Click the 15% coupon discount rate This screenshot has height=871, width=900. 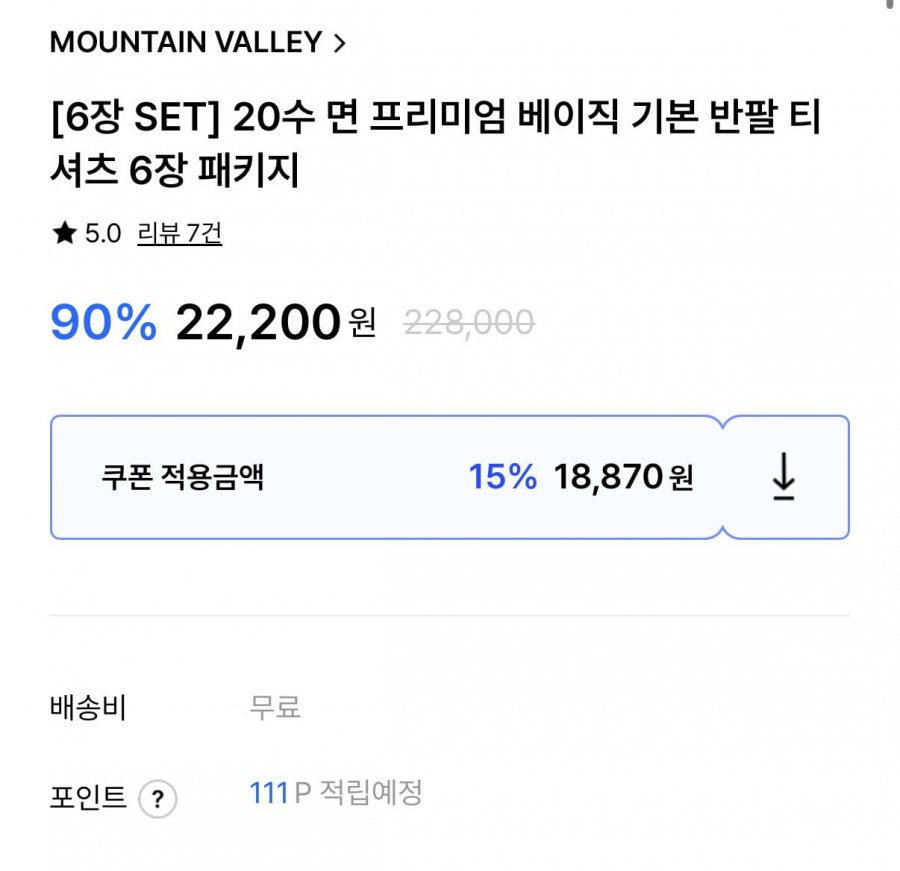tap(502, 478)
